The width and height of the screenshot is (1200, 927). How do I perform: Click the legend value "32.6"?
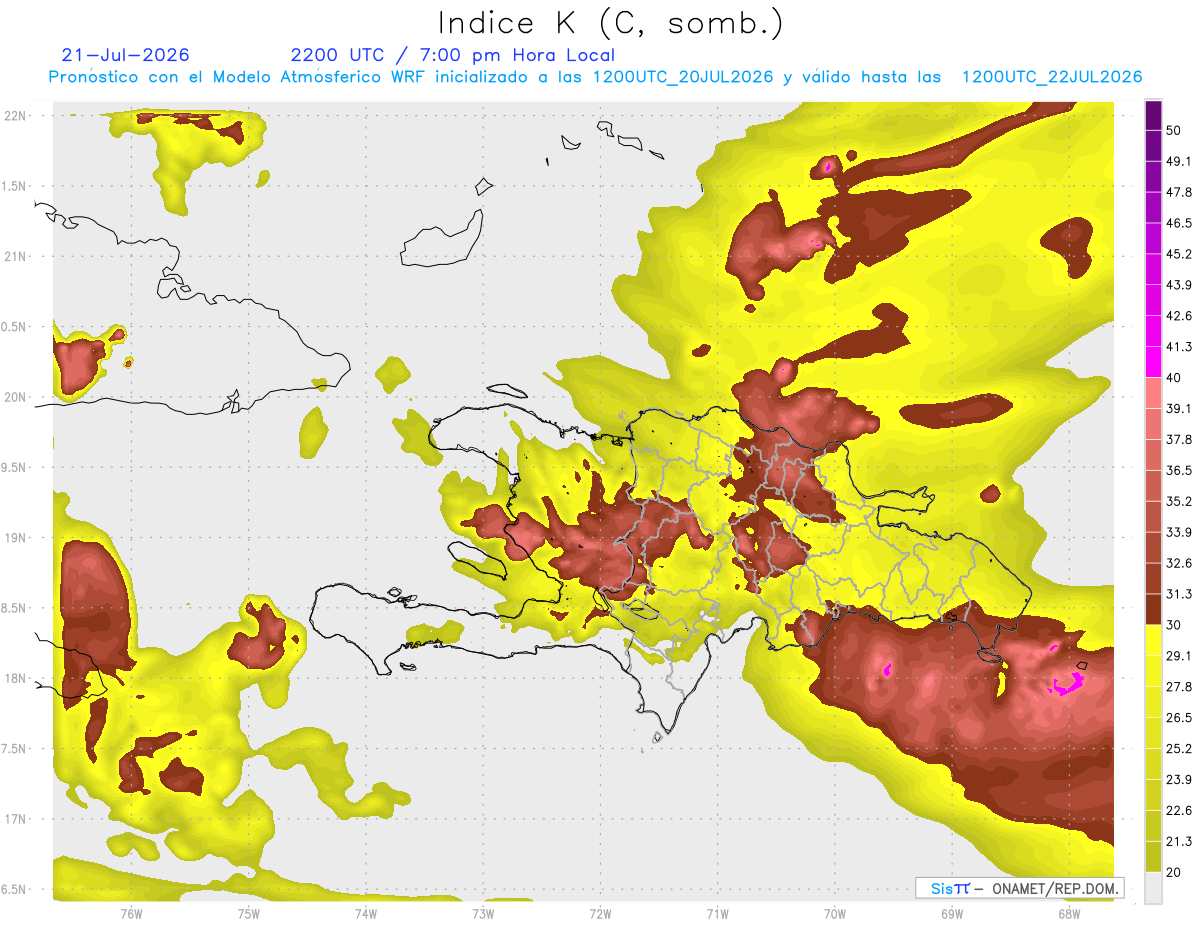(1179, 563)
